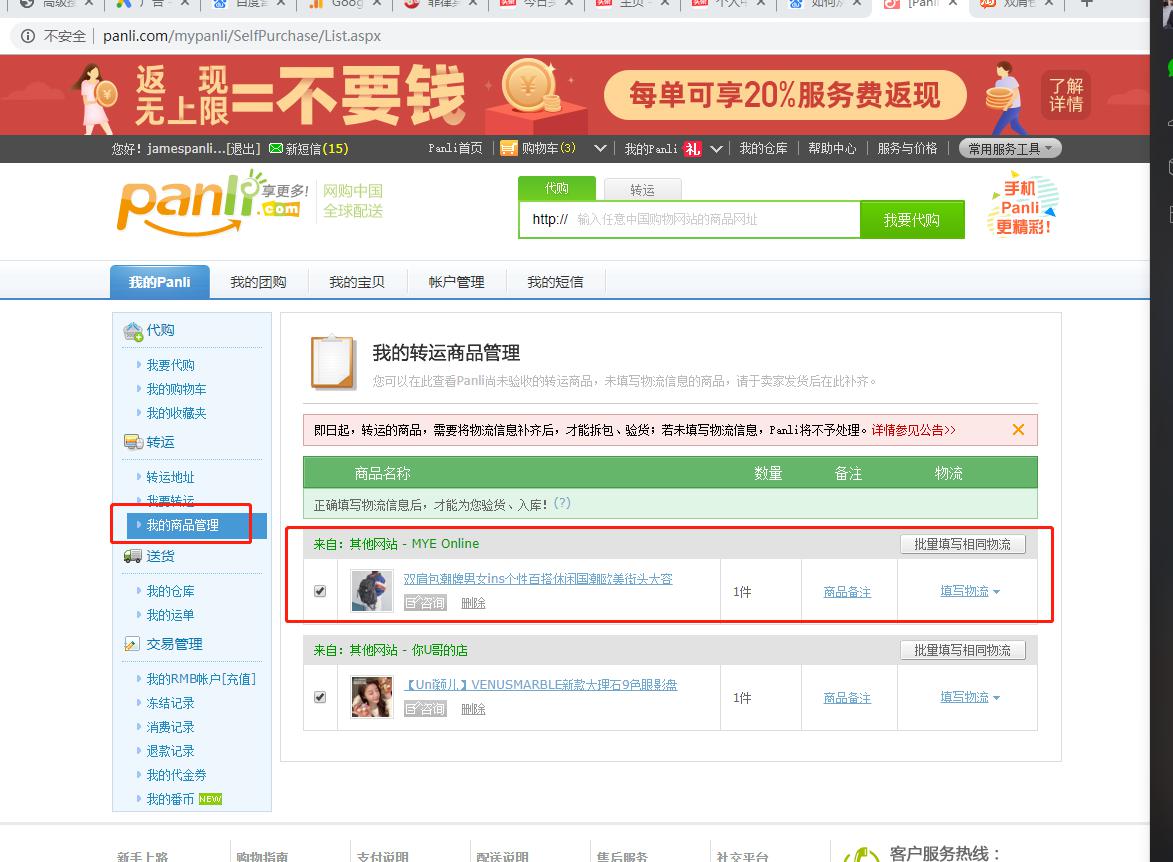Open 商品备注 for the first product
Viewport: 1173px width, 862px height.
[848, 590]
